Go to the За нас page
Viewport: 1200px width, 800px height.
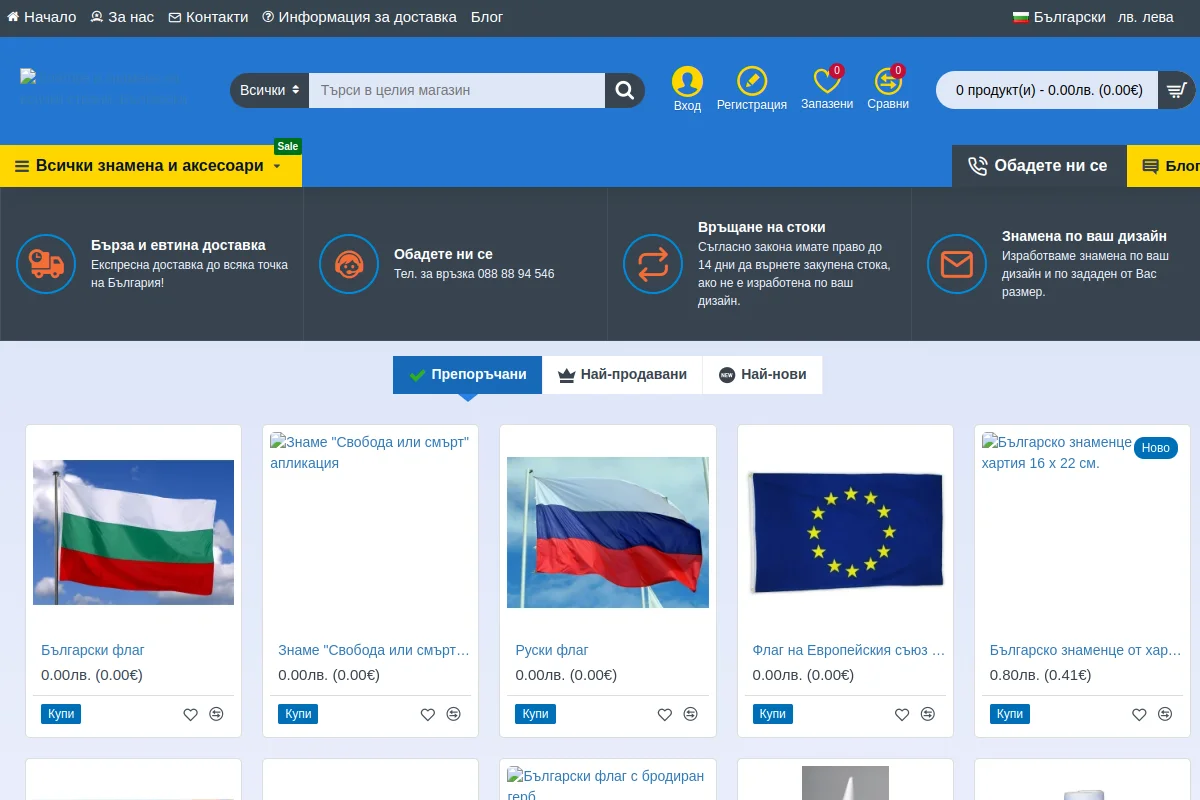tap(122, 17)
